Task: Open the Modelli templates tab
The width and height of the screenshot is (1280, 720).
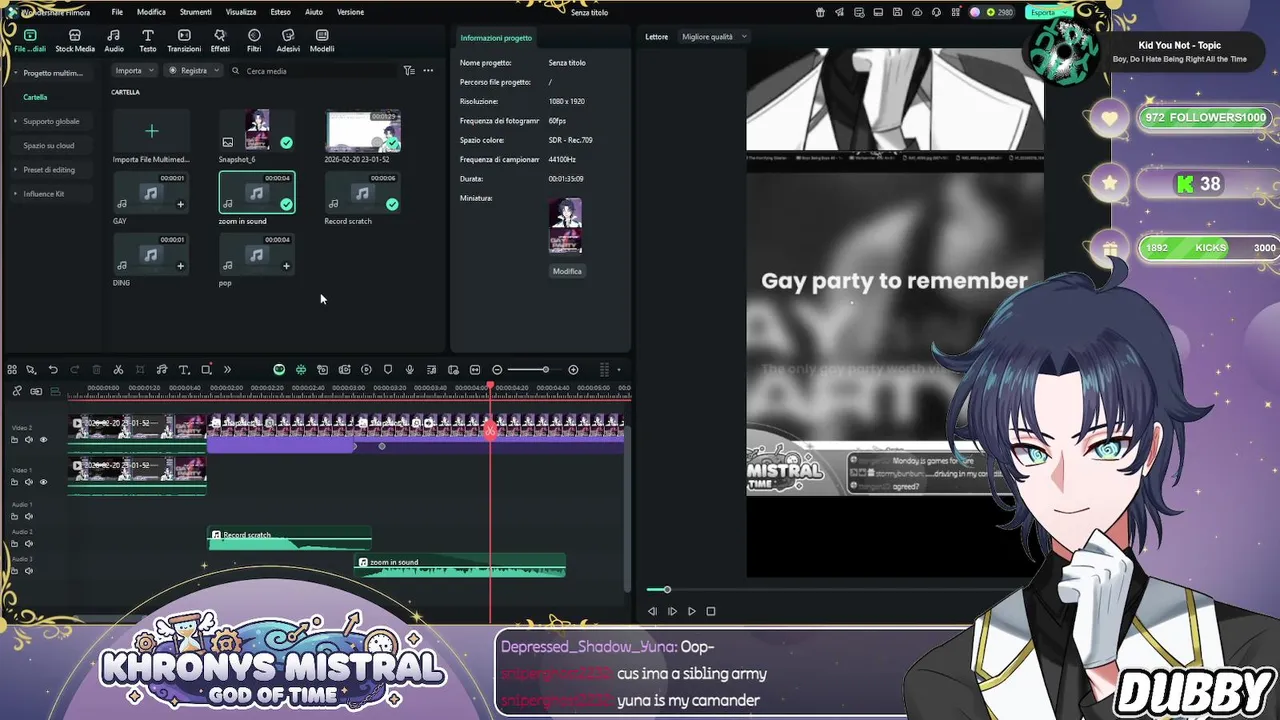Action: (322, 41)
